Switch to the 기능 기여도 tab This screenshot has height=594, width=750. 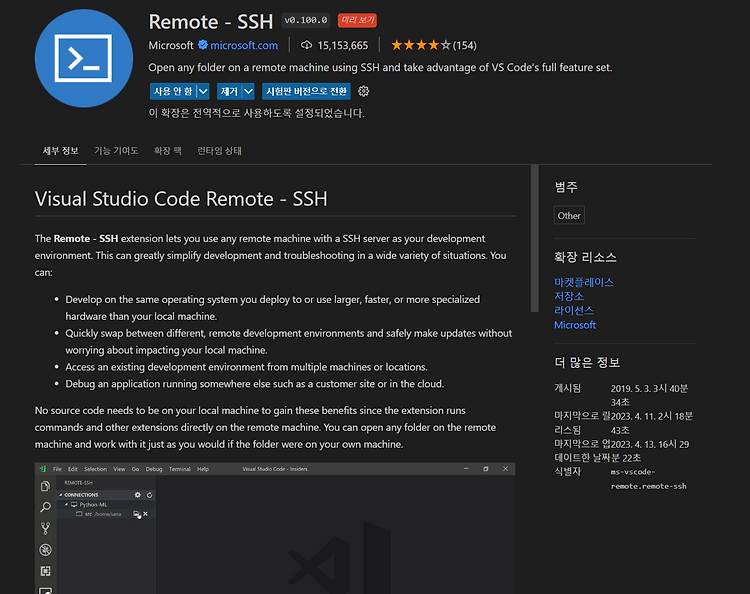[x=116, y=151]
